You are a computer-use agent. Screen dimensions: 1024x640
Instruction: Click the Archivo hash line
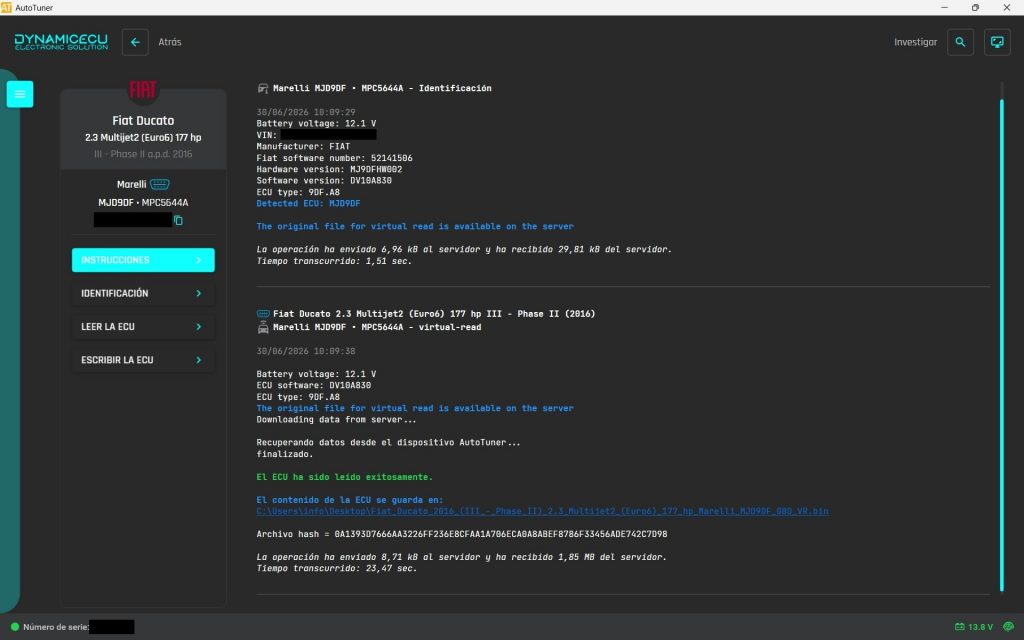tap(462, 534)
